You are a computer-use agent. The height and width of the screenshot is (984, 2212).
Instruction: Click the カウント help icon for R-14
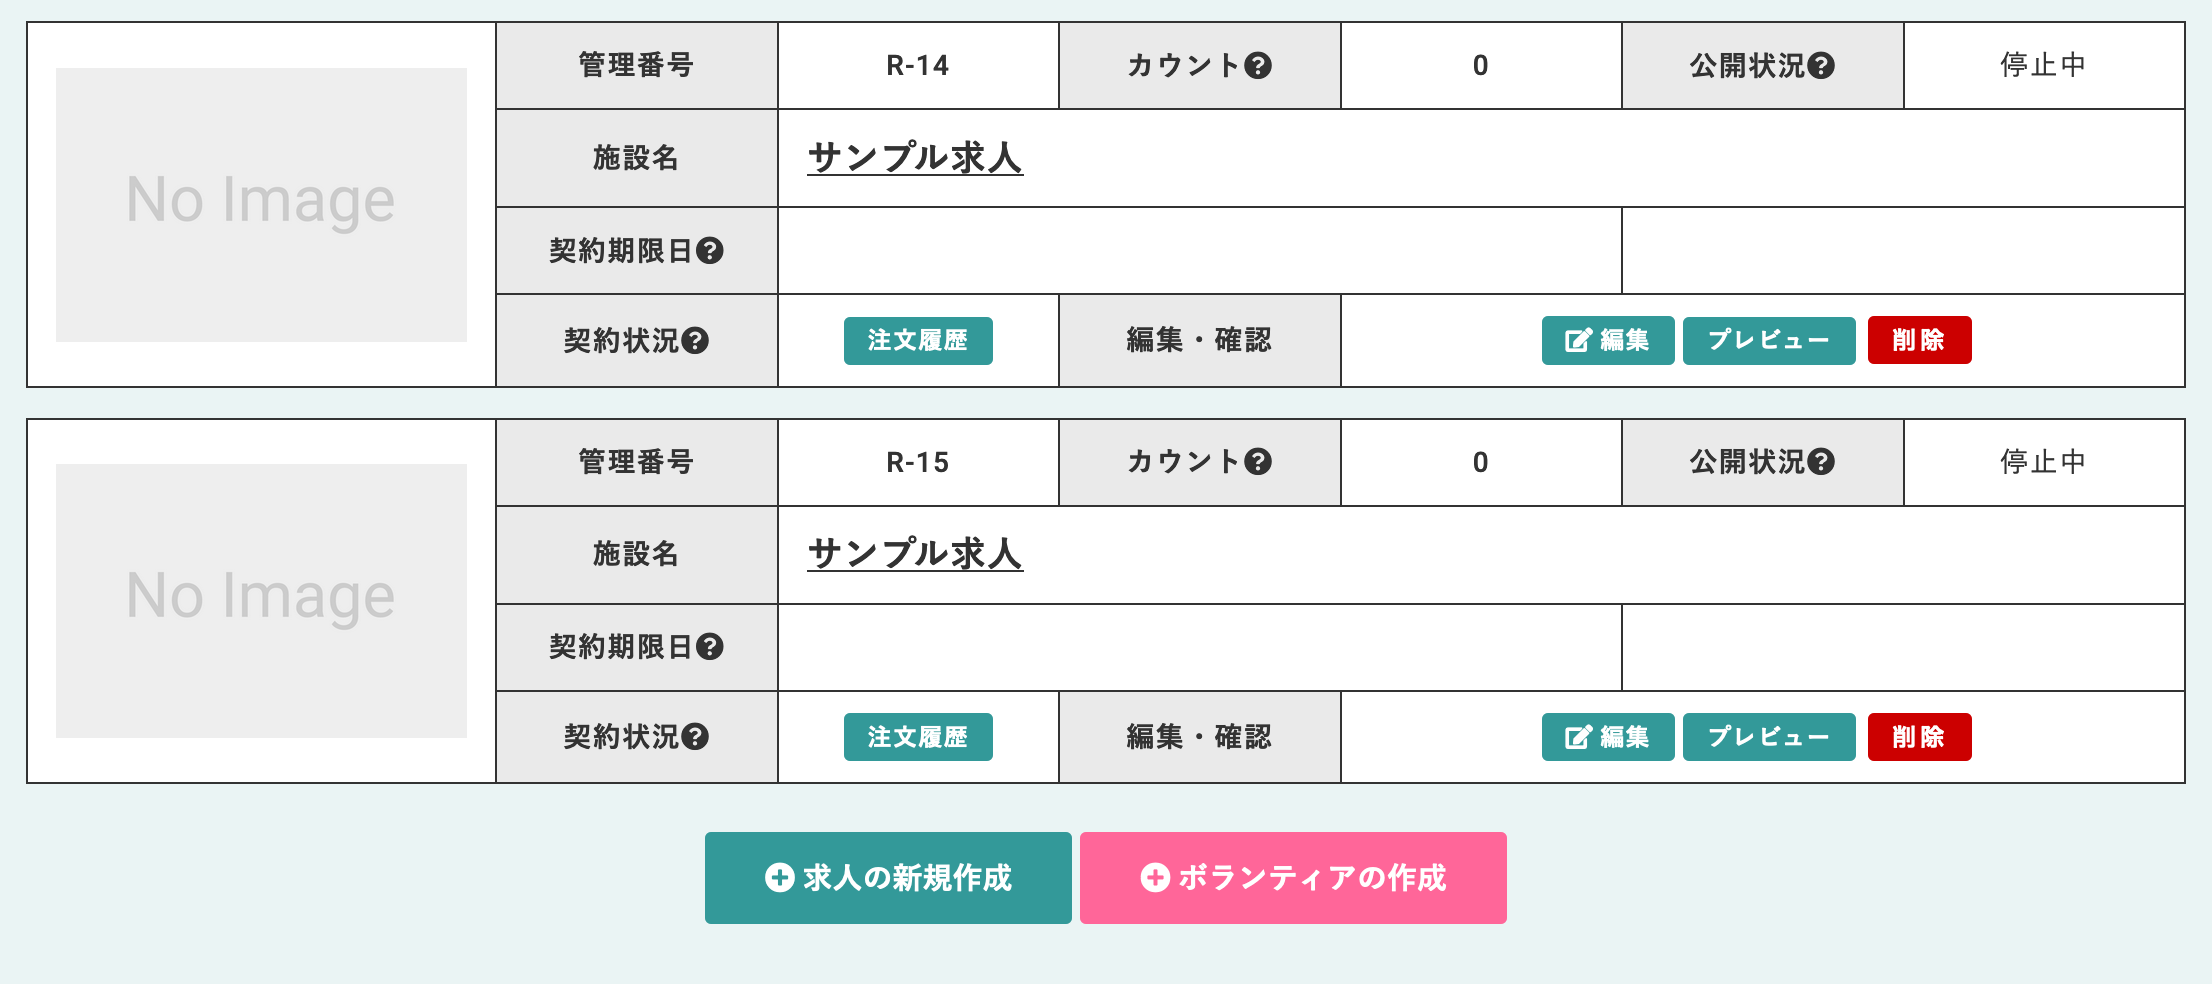coord(1258,66)
